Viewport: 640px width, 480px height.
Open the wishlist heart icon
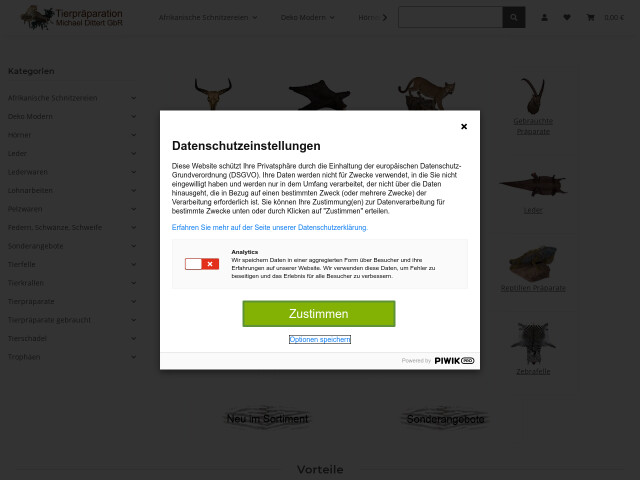(567, 18)
